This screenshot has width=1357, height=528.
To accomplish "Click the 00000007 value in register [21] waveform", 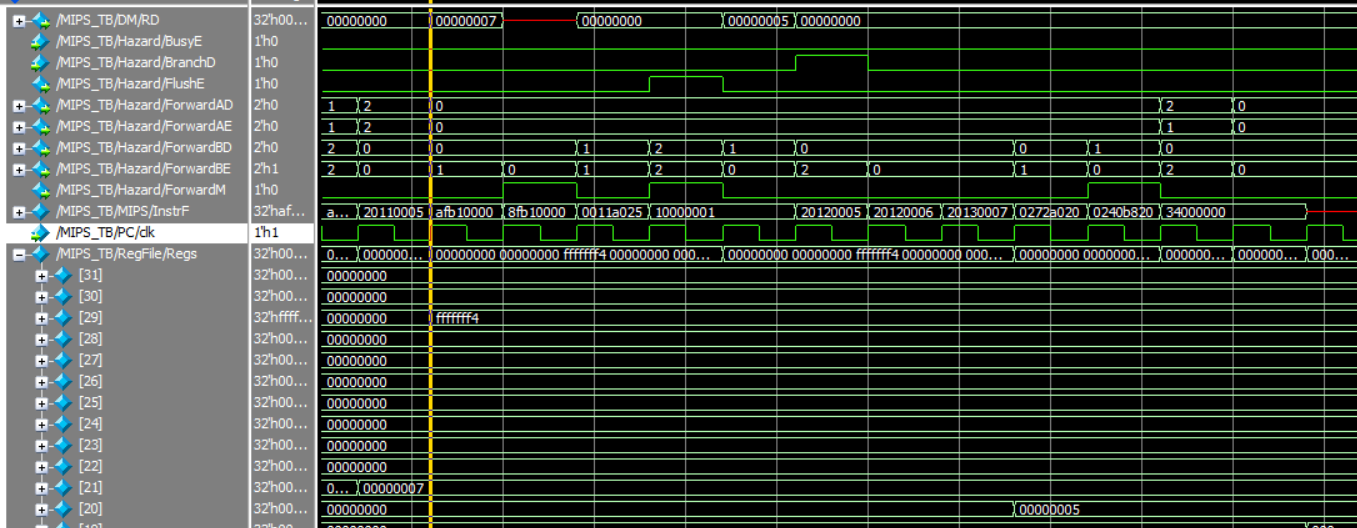I will click(394, 488).
